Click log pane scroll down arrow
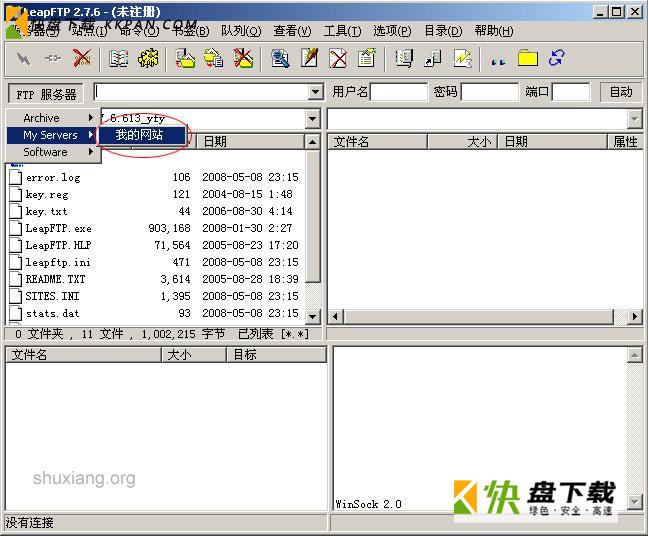Viewport: 648px width, 536px height. point(634,502)
